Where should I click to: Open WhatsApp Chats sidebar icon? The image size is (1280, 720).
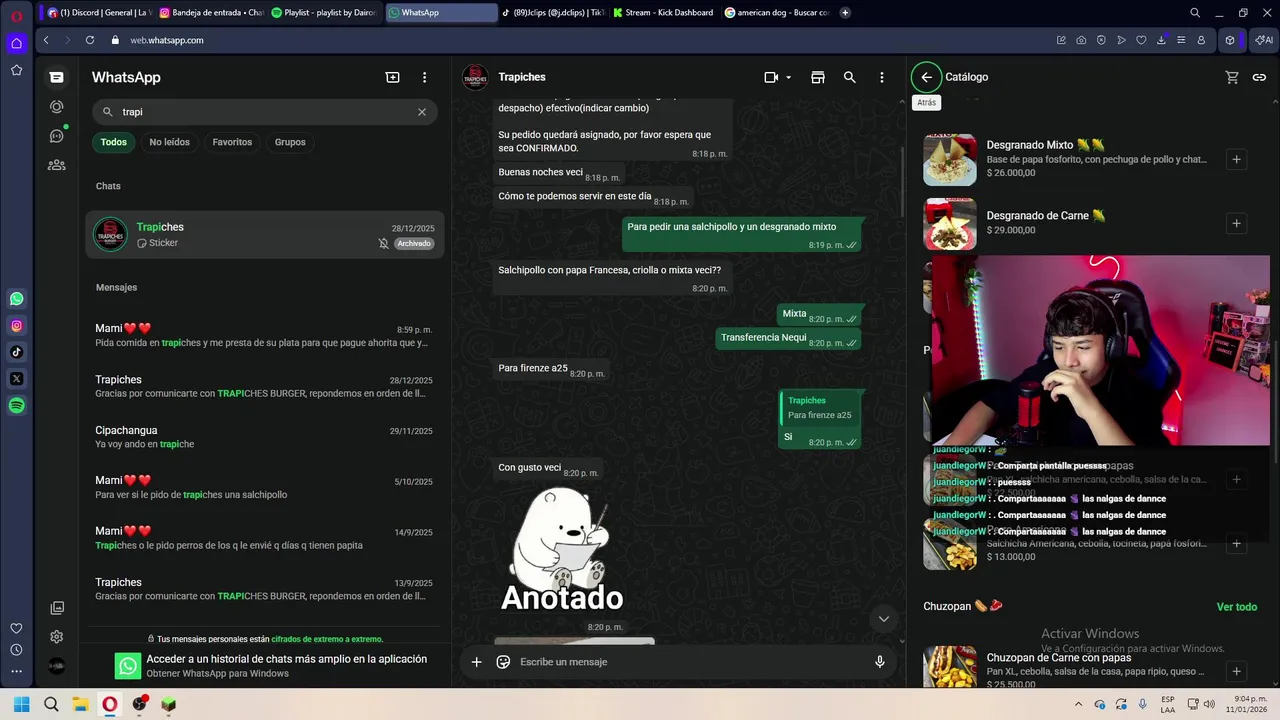57,77
